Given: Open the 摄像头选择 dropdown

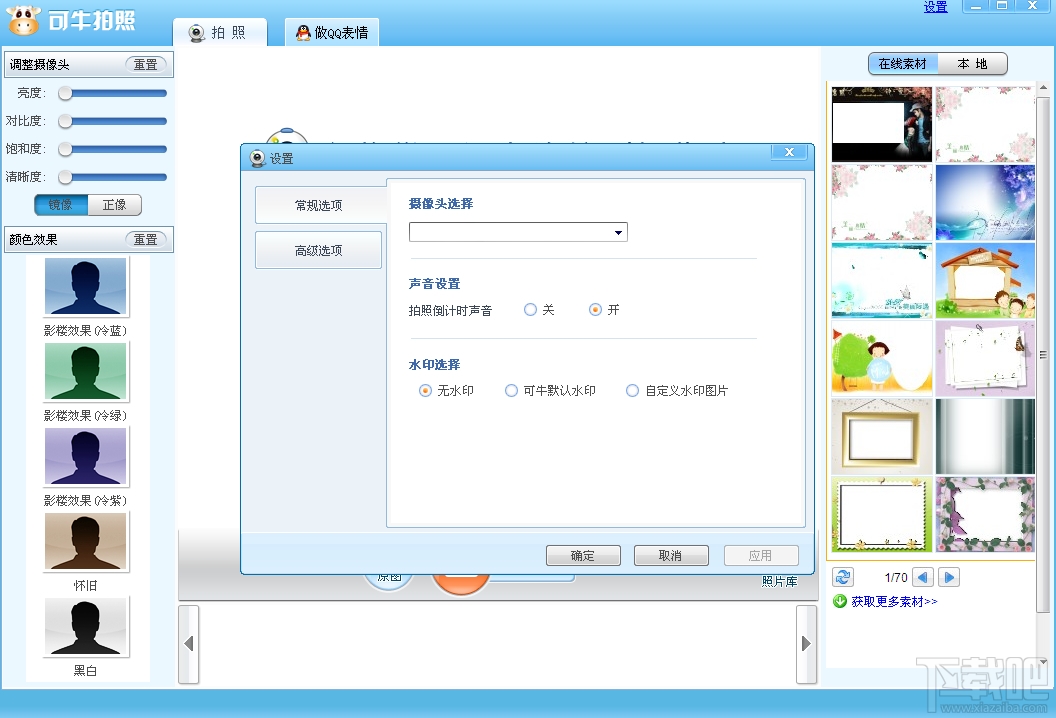Looking at the screenshot, I should click(518, 232).
